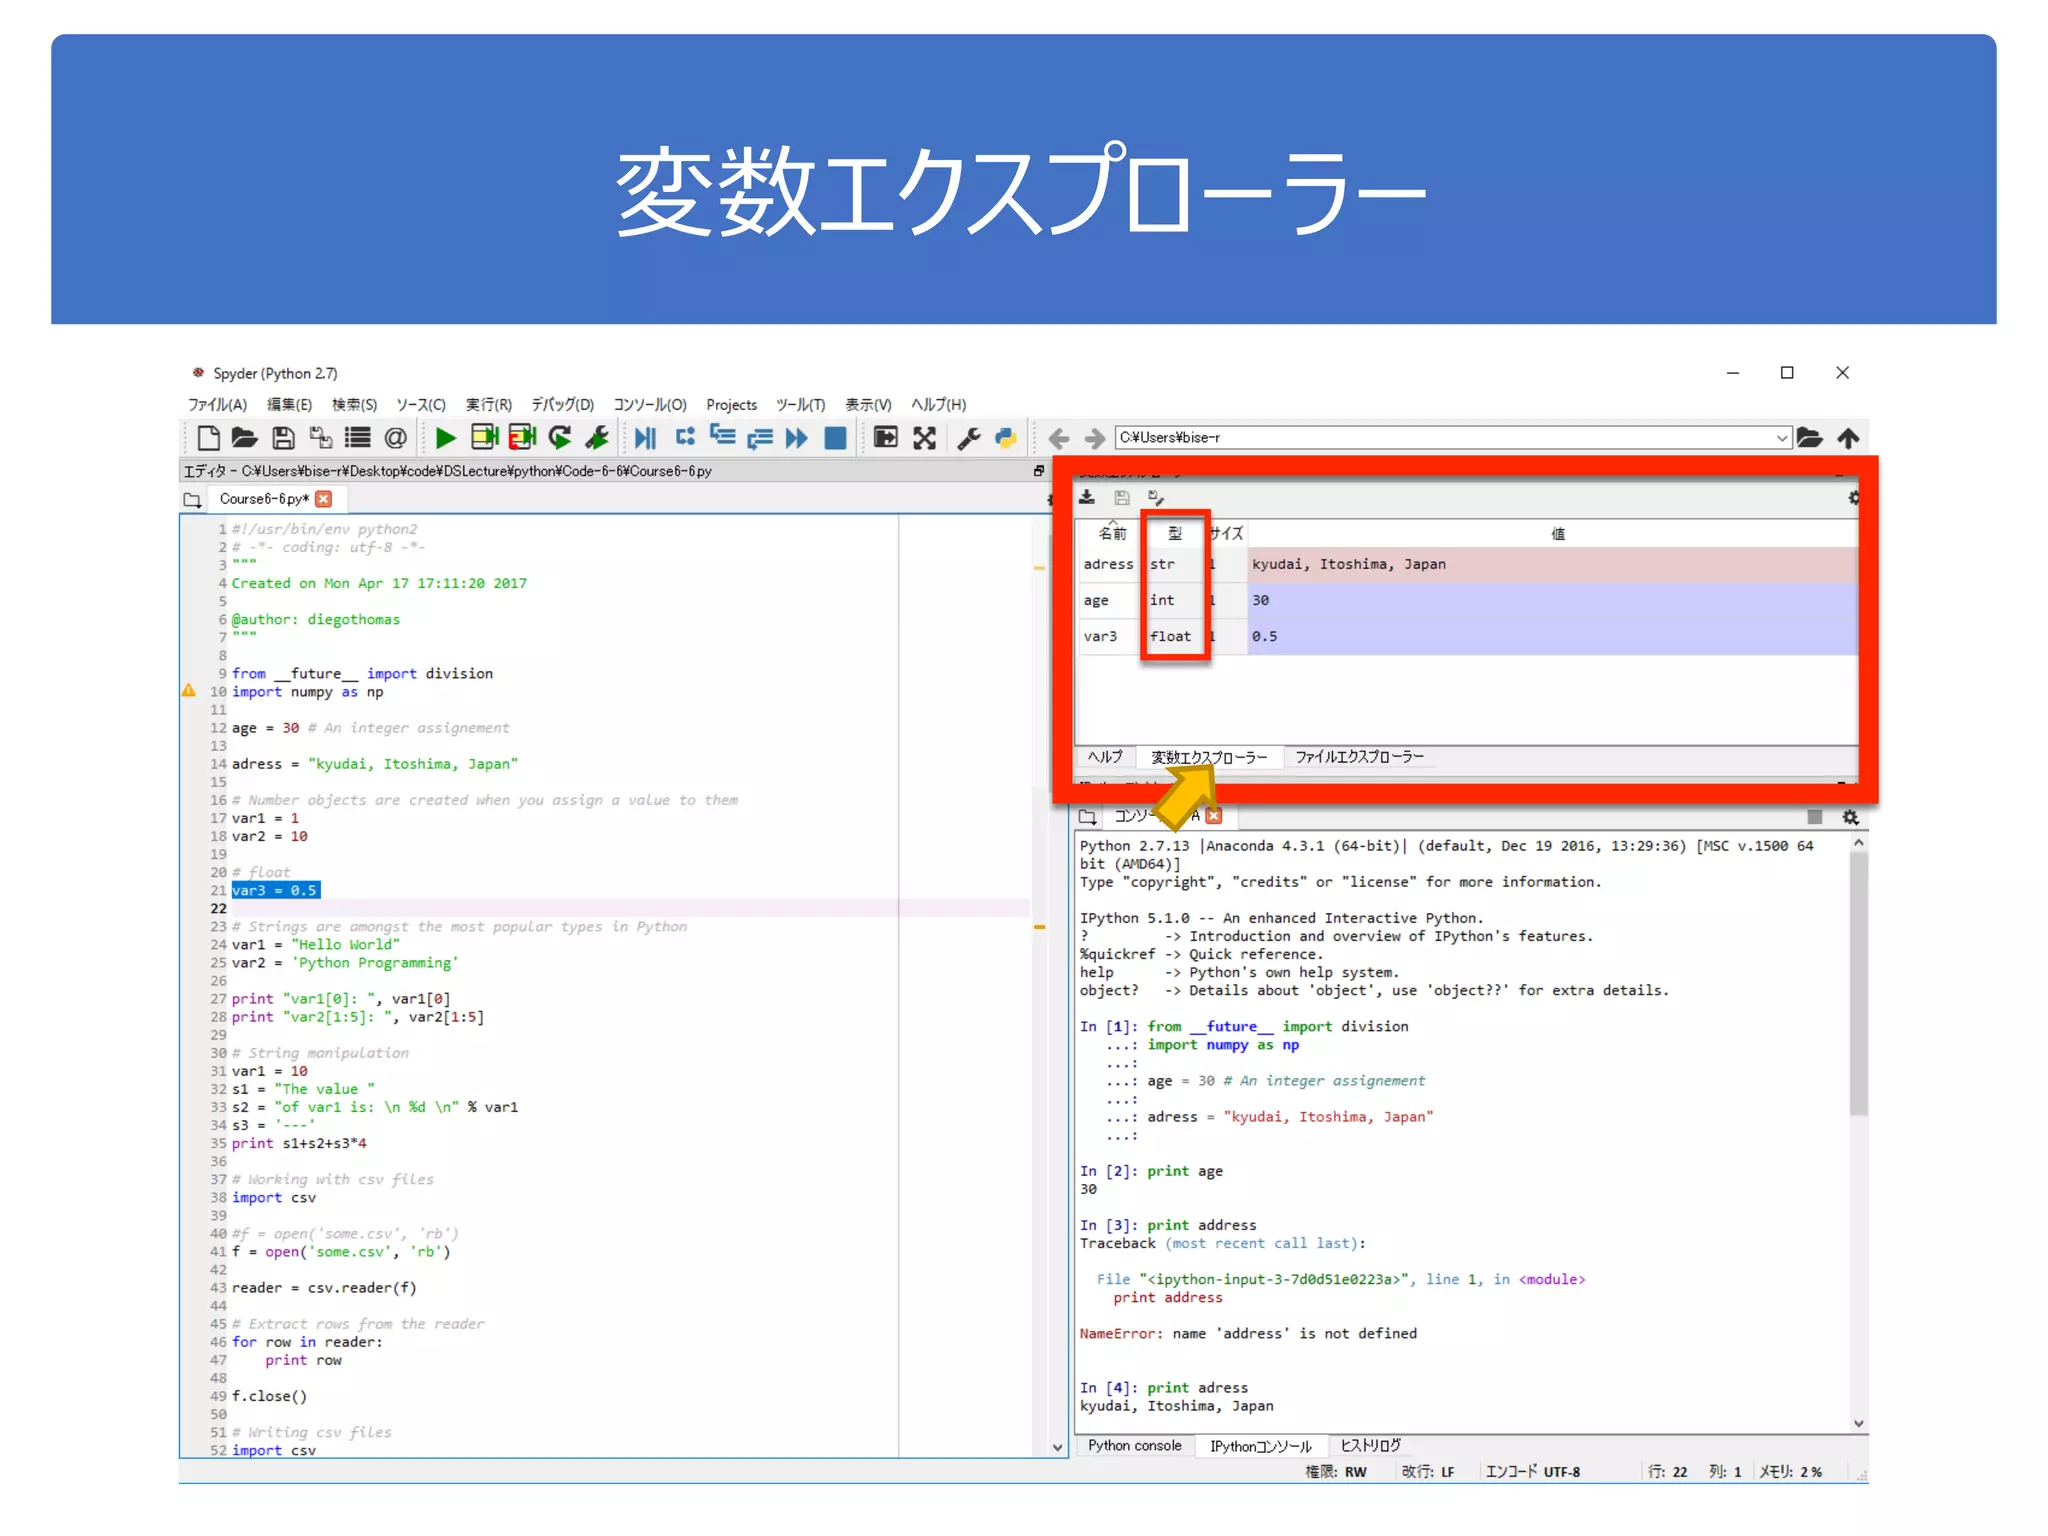Click the 型 column header
The image size is (2048, 1536).
tap(1174, 533)
